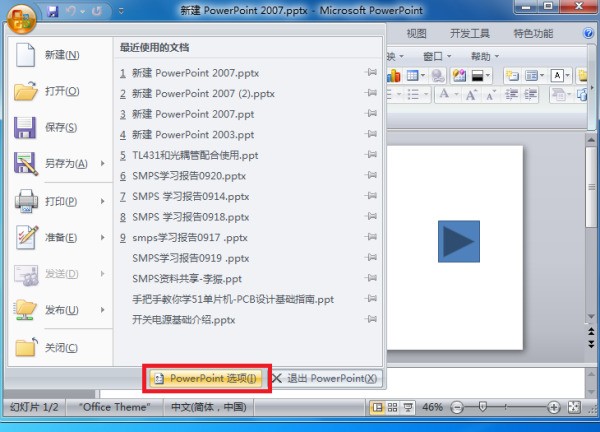Click the Undo arrow in Quick Access Toolbar
Viewport: 600px width, 432px height.
click(x=71, y=11)
